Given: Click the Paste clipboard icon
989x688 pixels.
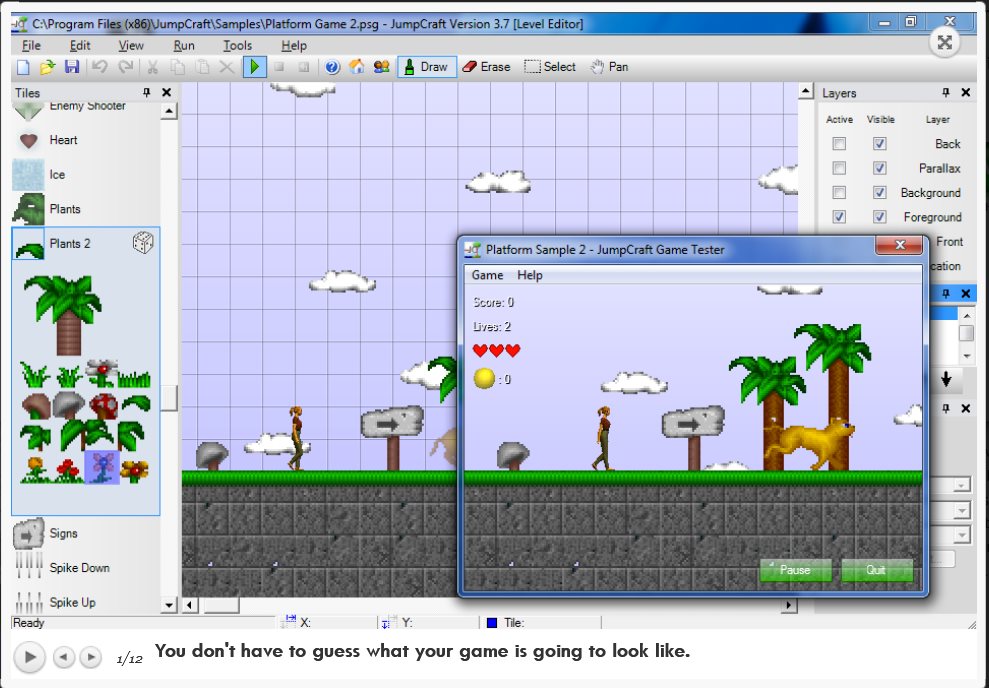Looking at the screenshot, I should click(x=202, y=67).
